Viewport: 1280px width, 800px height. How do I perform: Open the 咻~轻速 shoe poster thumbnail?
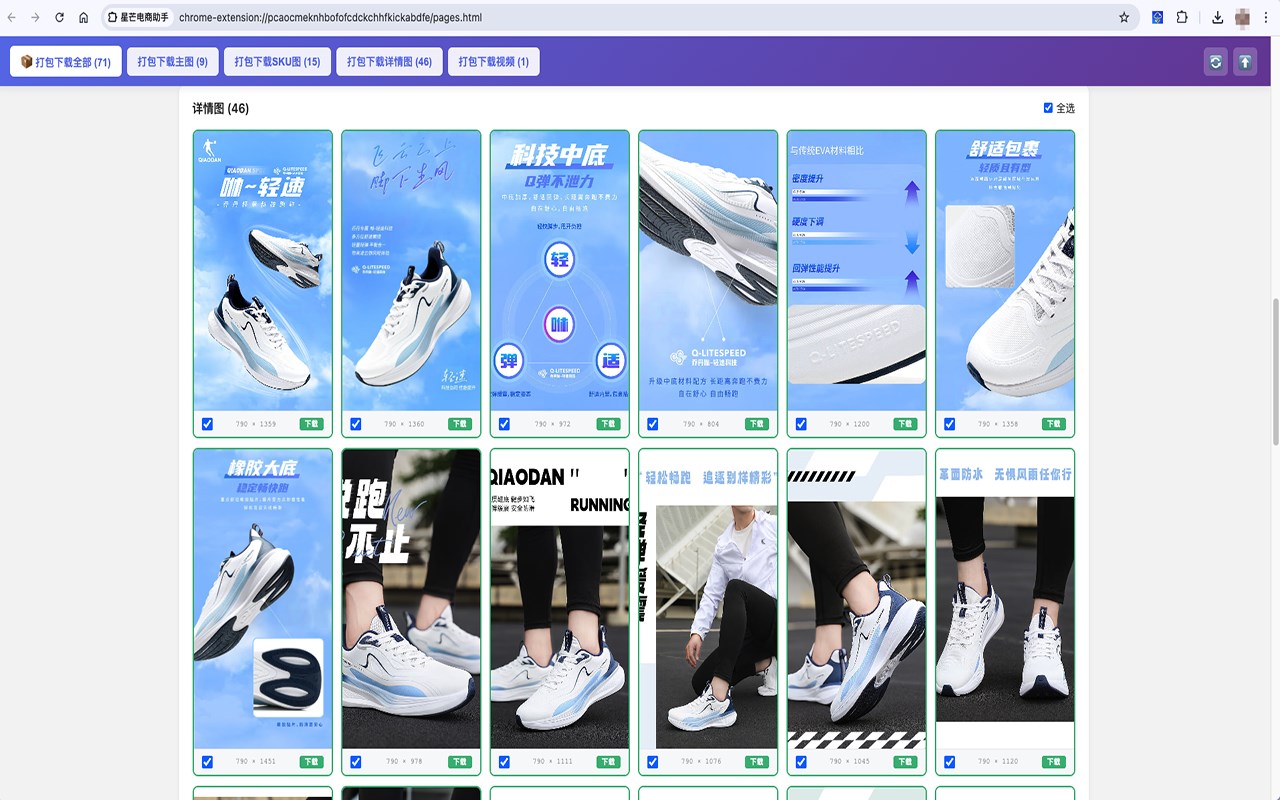coord(263,271)
